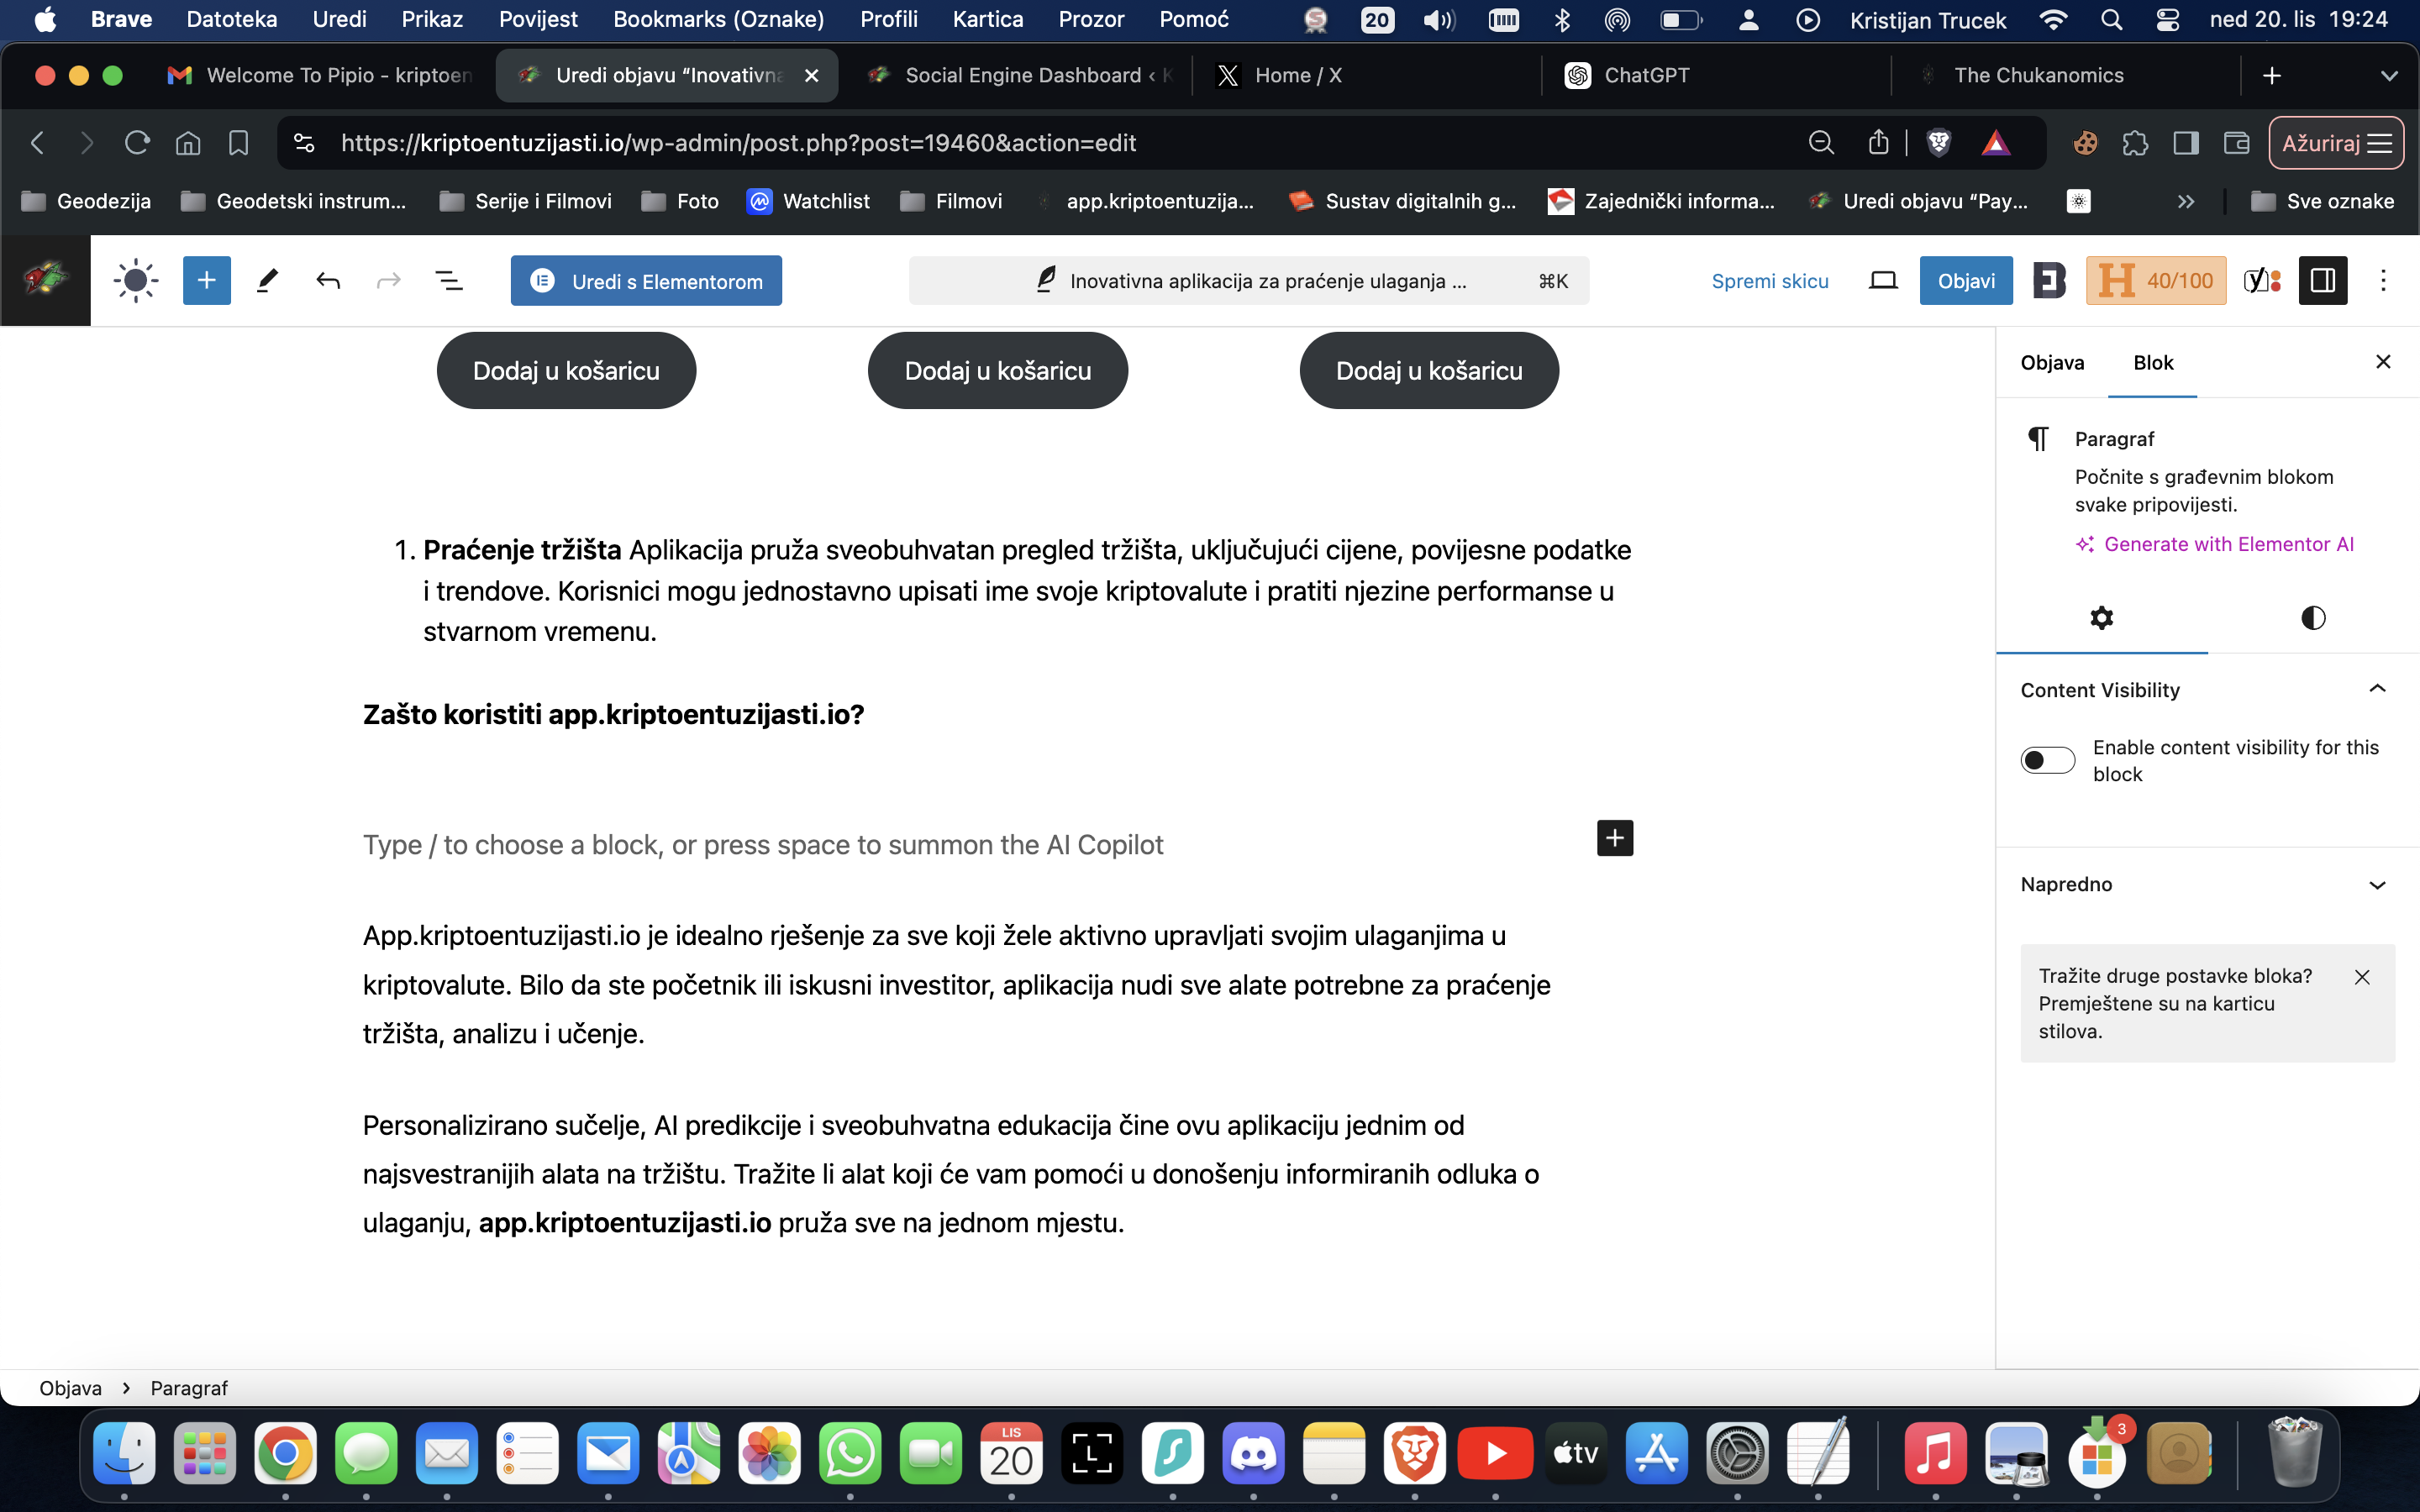Click the empty paragraph placeholder block
This screenshot has height=1512, width=2420.
(762, 845)
